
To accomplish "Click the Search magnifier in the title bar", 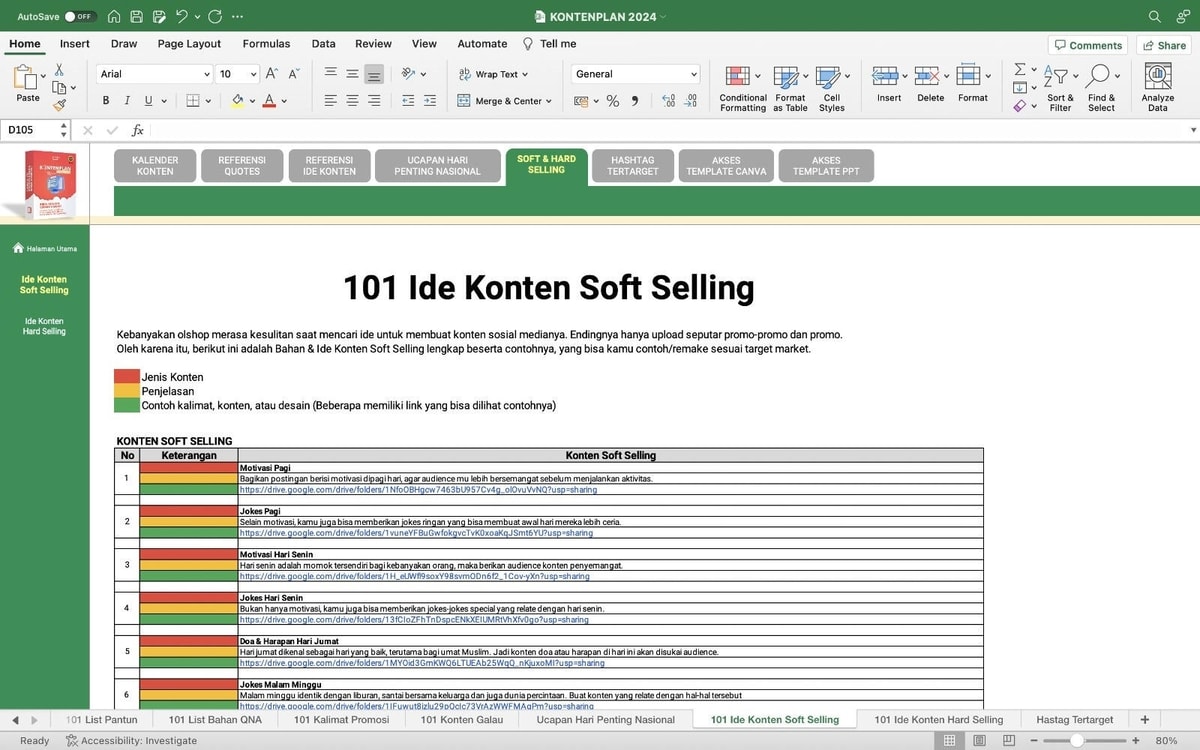I will [1155, 16].
